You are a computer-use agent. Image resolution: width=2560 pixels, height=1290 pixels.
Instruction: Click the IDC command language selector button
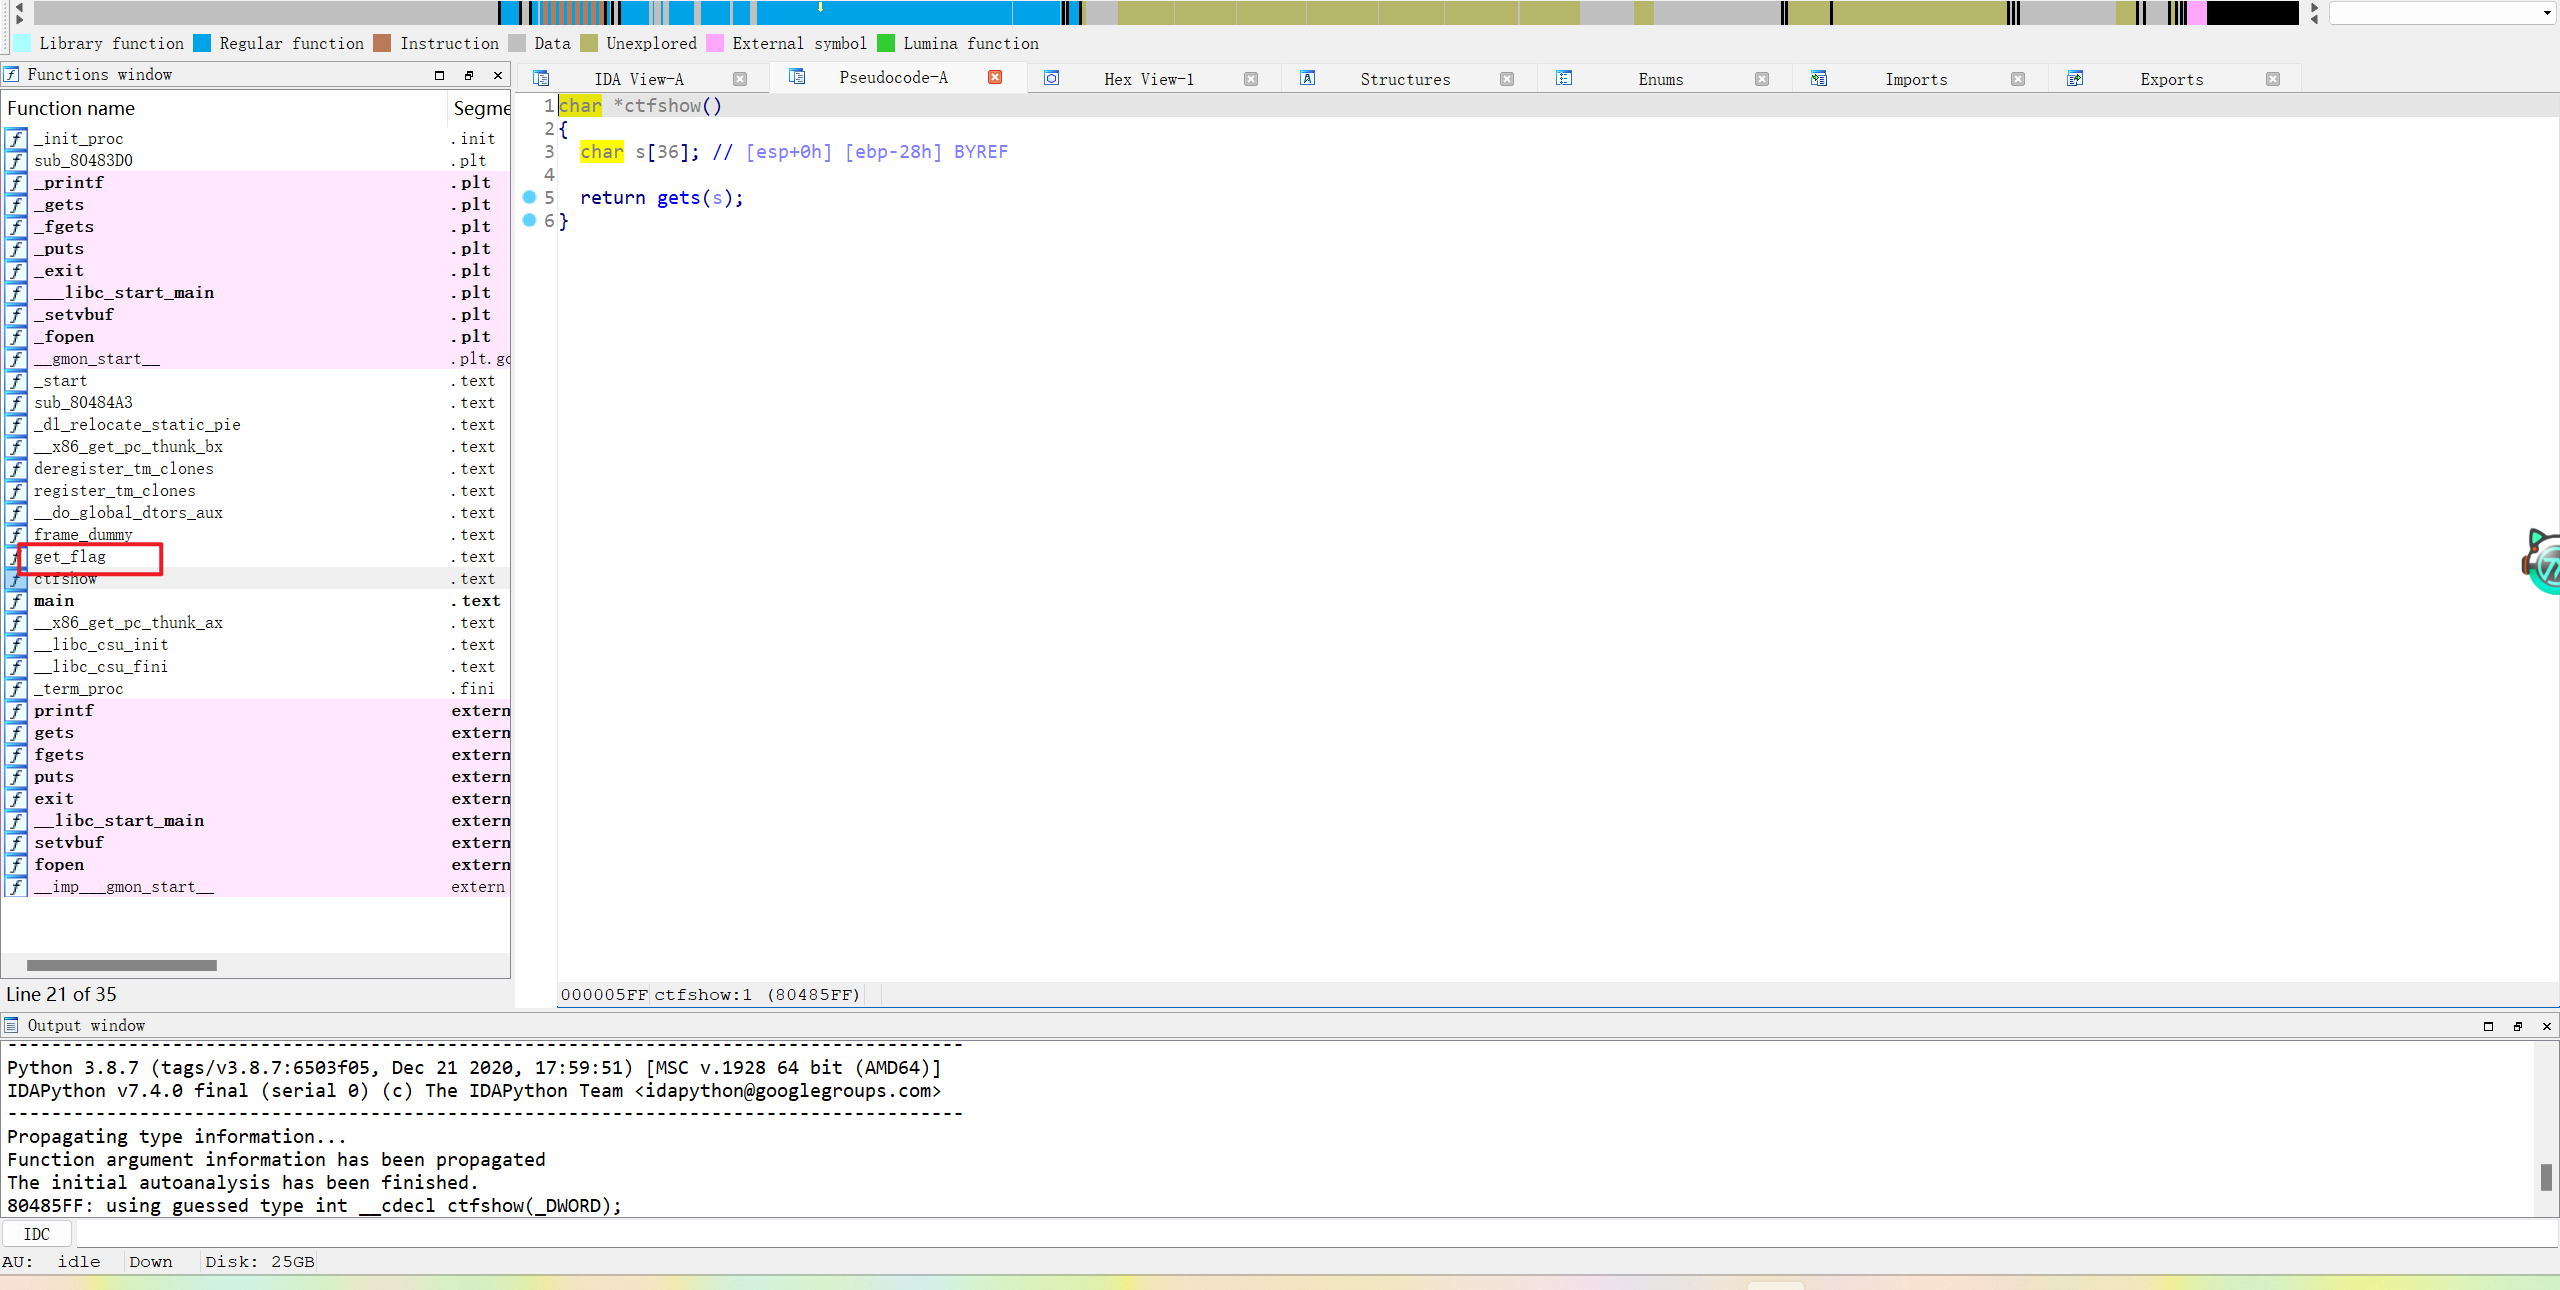coord(37,1234)
